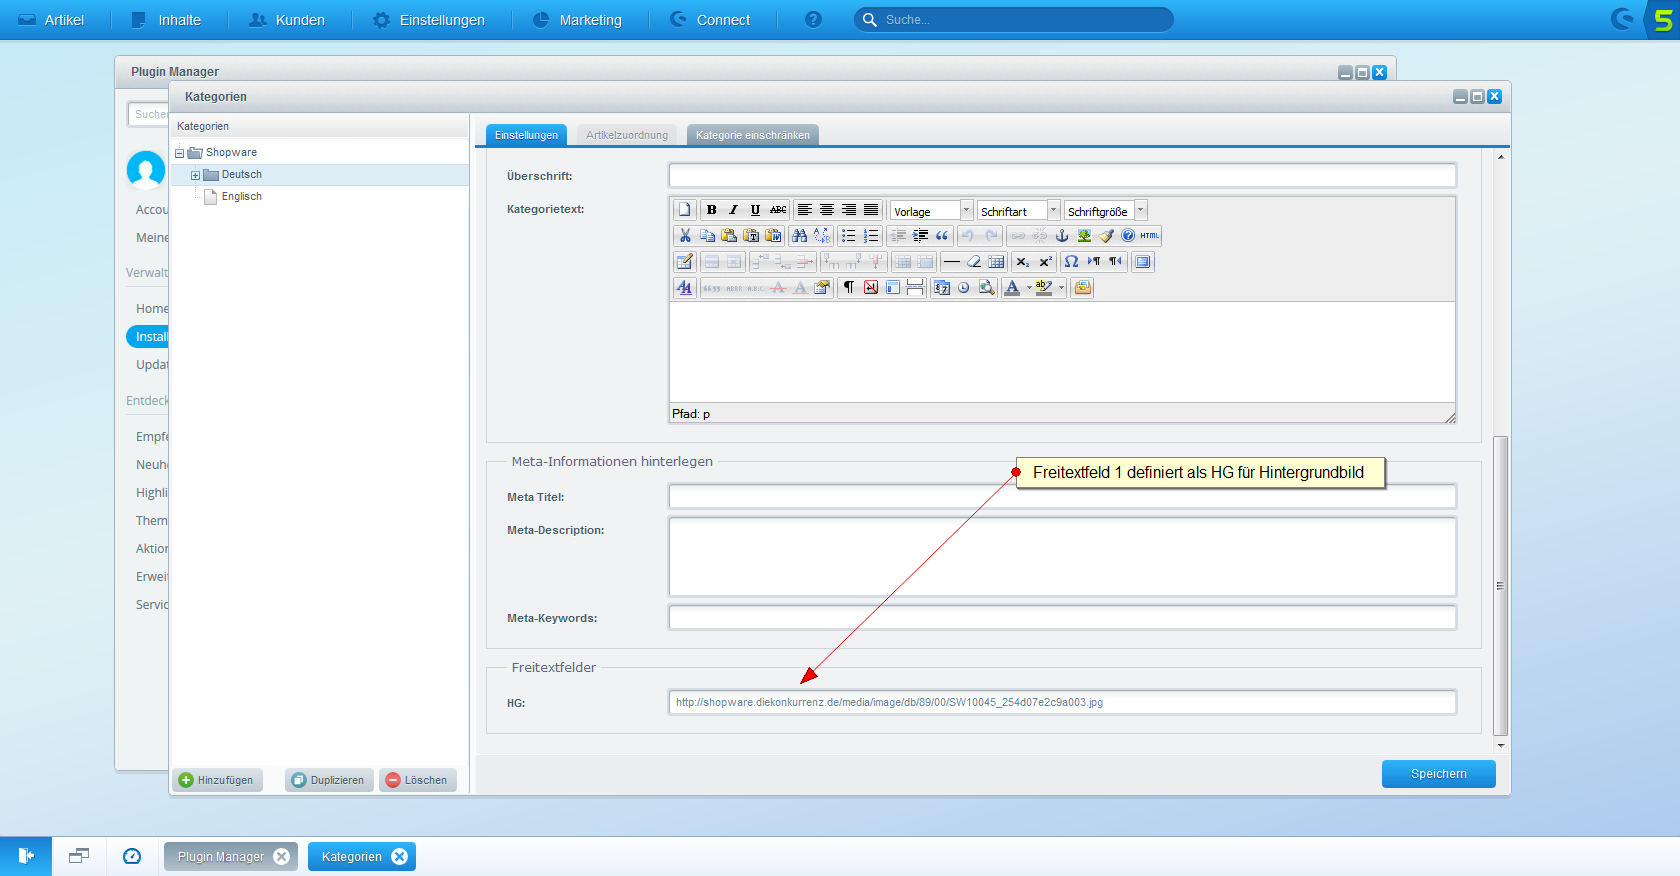Viewport: 1680px width, 876px height.
Task: Open the editor preview magnifier
Action: tap(986, 288)
